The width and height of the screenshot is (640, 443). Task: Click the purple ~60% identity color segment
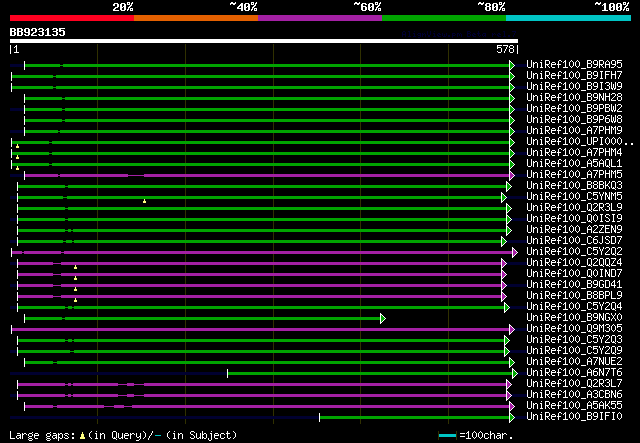[320, 18]
